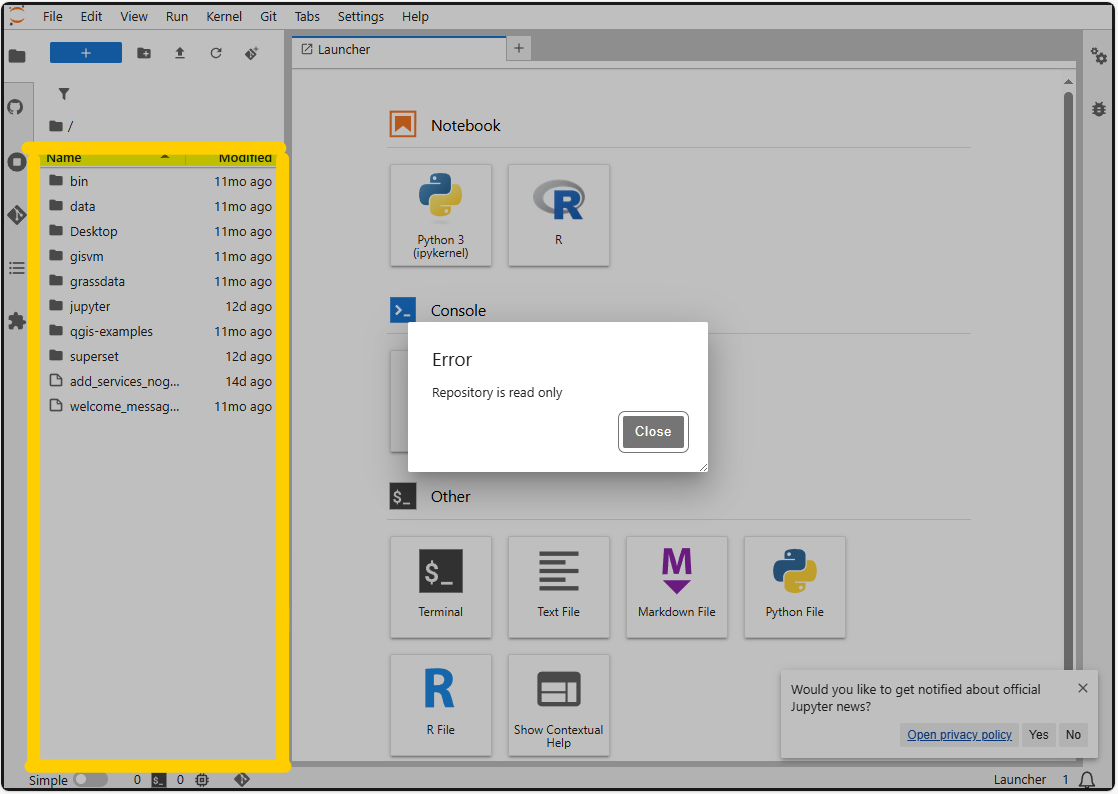Create a new Markdown File
Image resolution: width=1118 pixels, height=794 pixels.
pyautogui.click(x=677, y=587)
